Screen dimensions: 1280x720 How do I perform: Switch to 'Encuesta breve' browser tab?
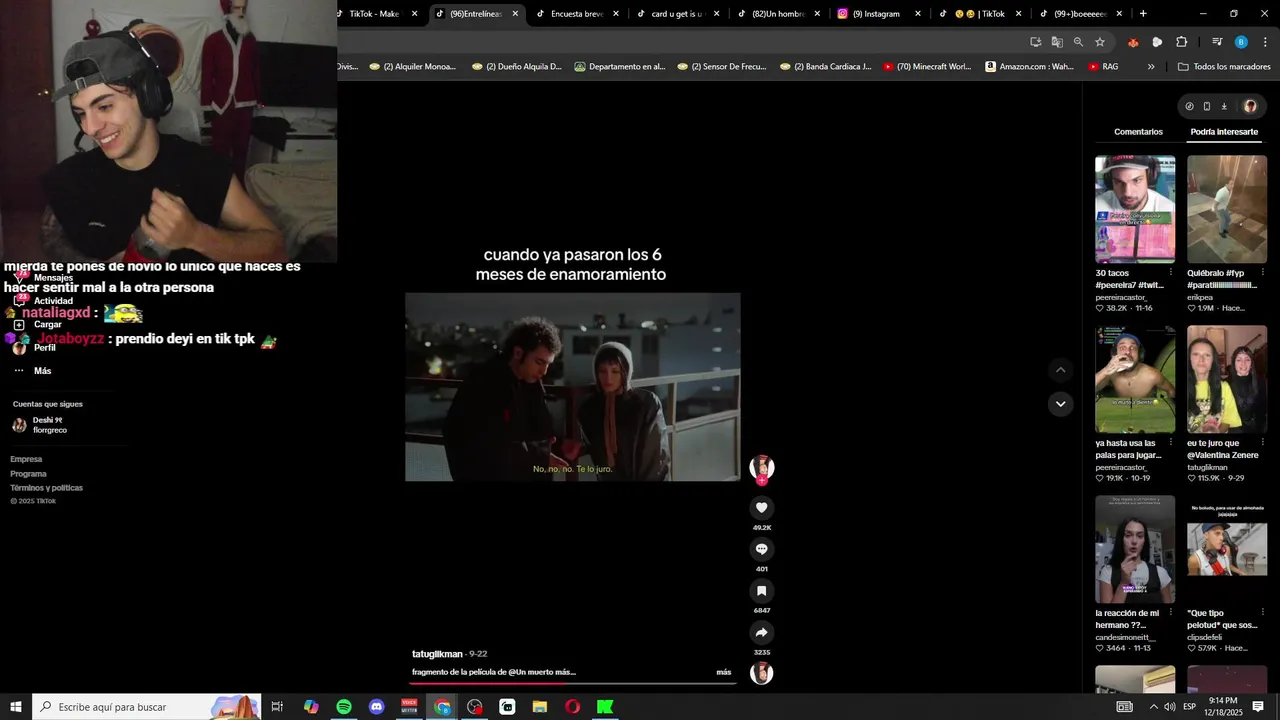(x=577, y=14)
